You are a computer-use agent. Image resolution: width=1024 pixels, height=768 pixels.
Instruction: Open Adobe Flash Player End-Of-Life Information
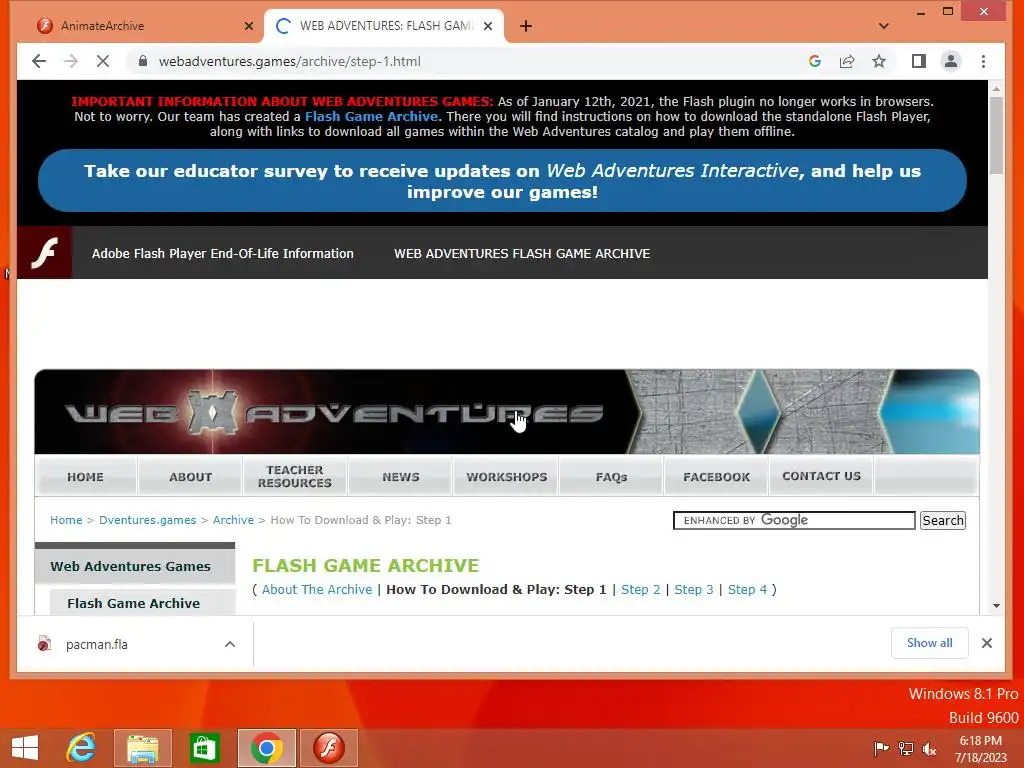[223, 253]
